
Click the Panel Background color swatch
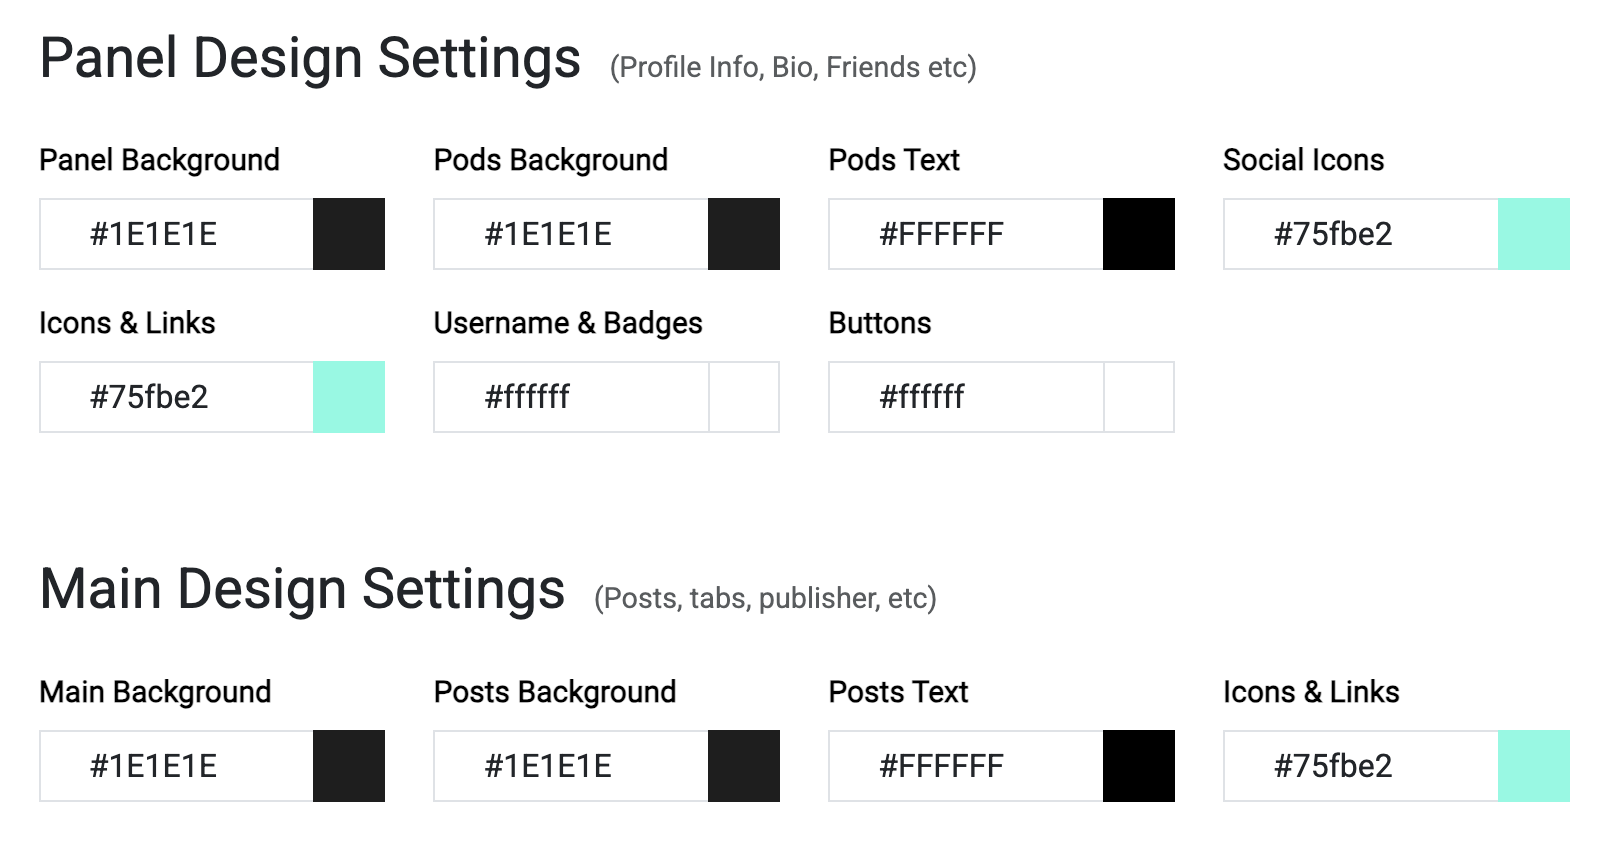(349, 234)
